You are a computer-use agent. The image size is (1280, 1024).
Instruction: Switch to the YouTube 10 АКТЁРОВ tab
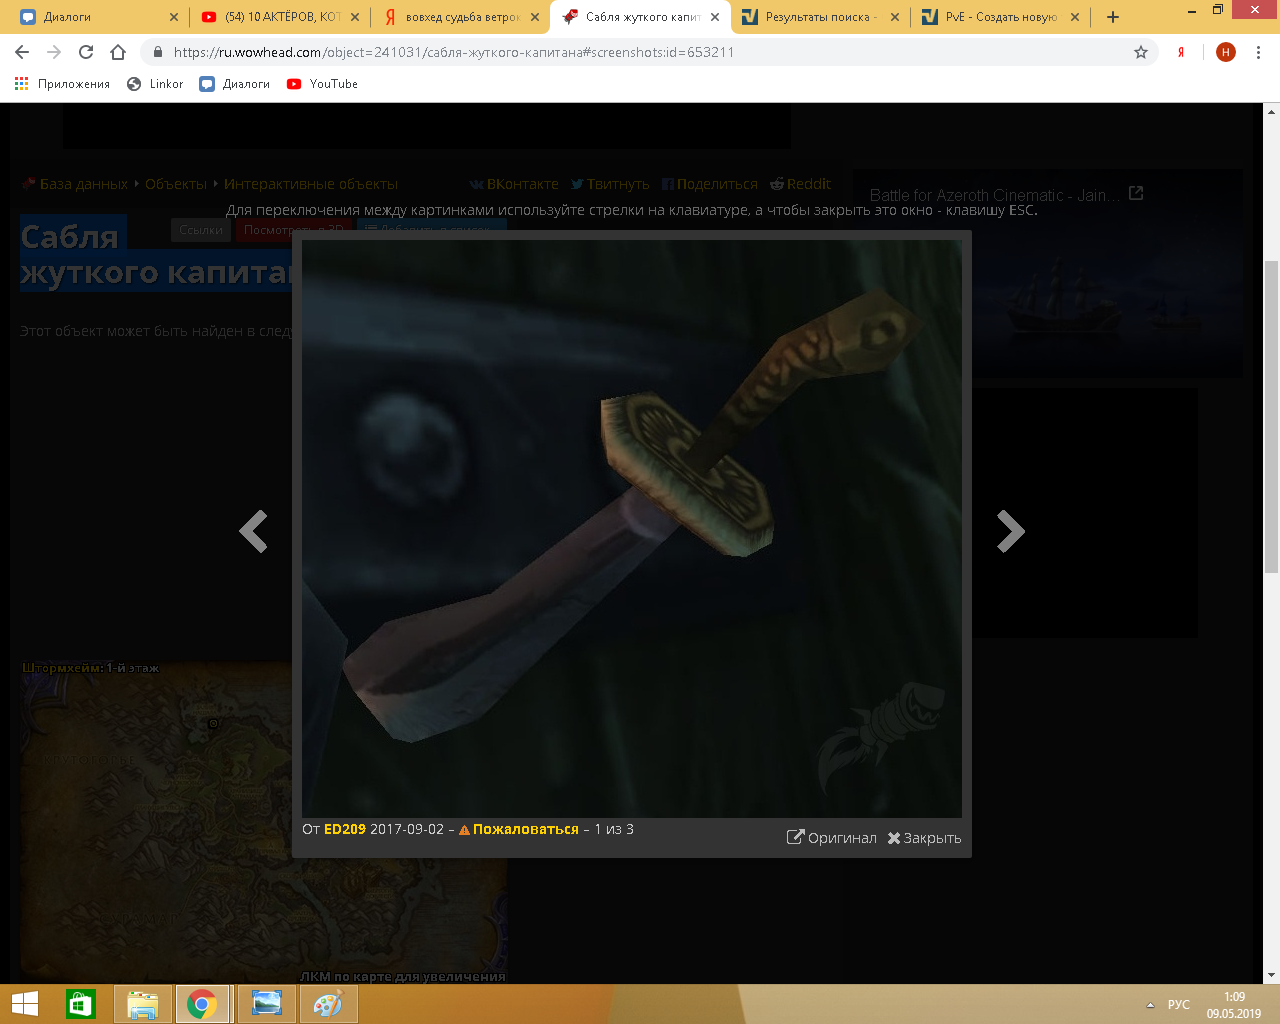click(x=280, y=17)
